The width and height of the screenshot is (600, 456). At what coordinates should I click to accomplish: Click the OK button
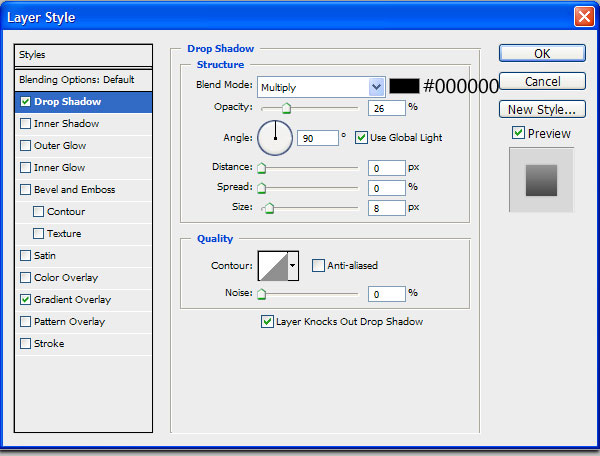point(542,53)
